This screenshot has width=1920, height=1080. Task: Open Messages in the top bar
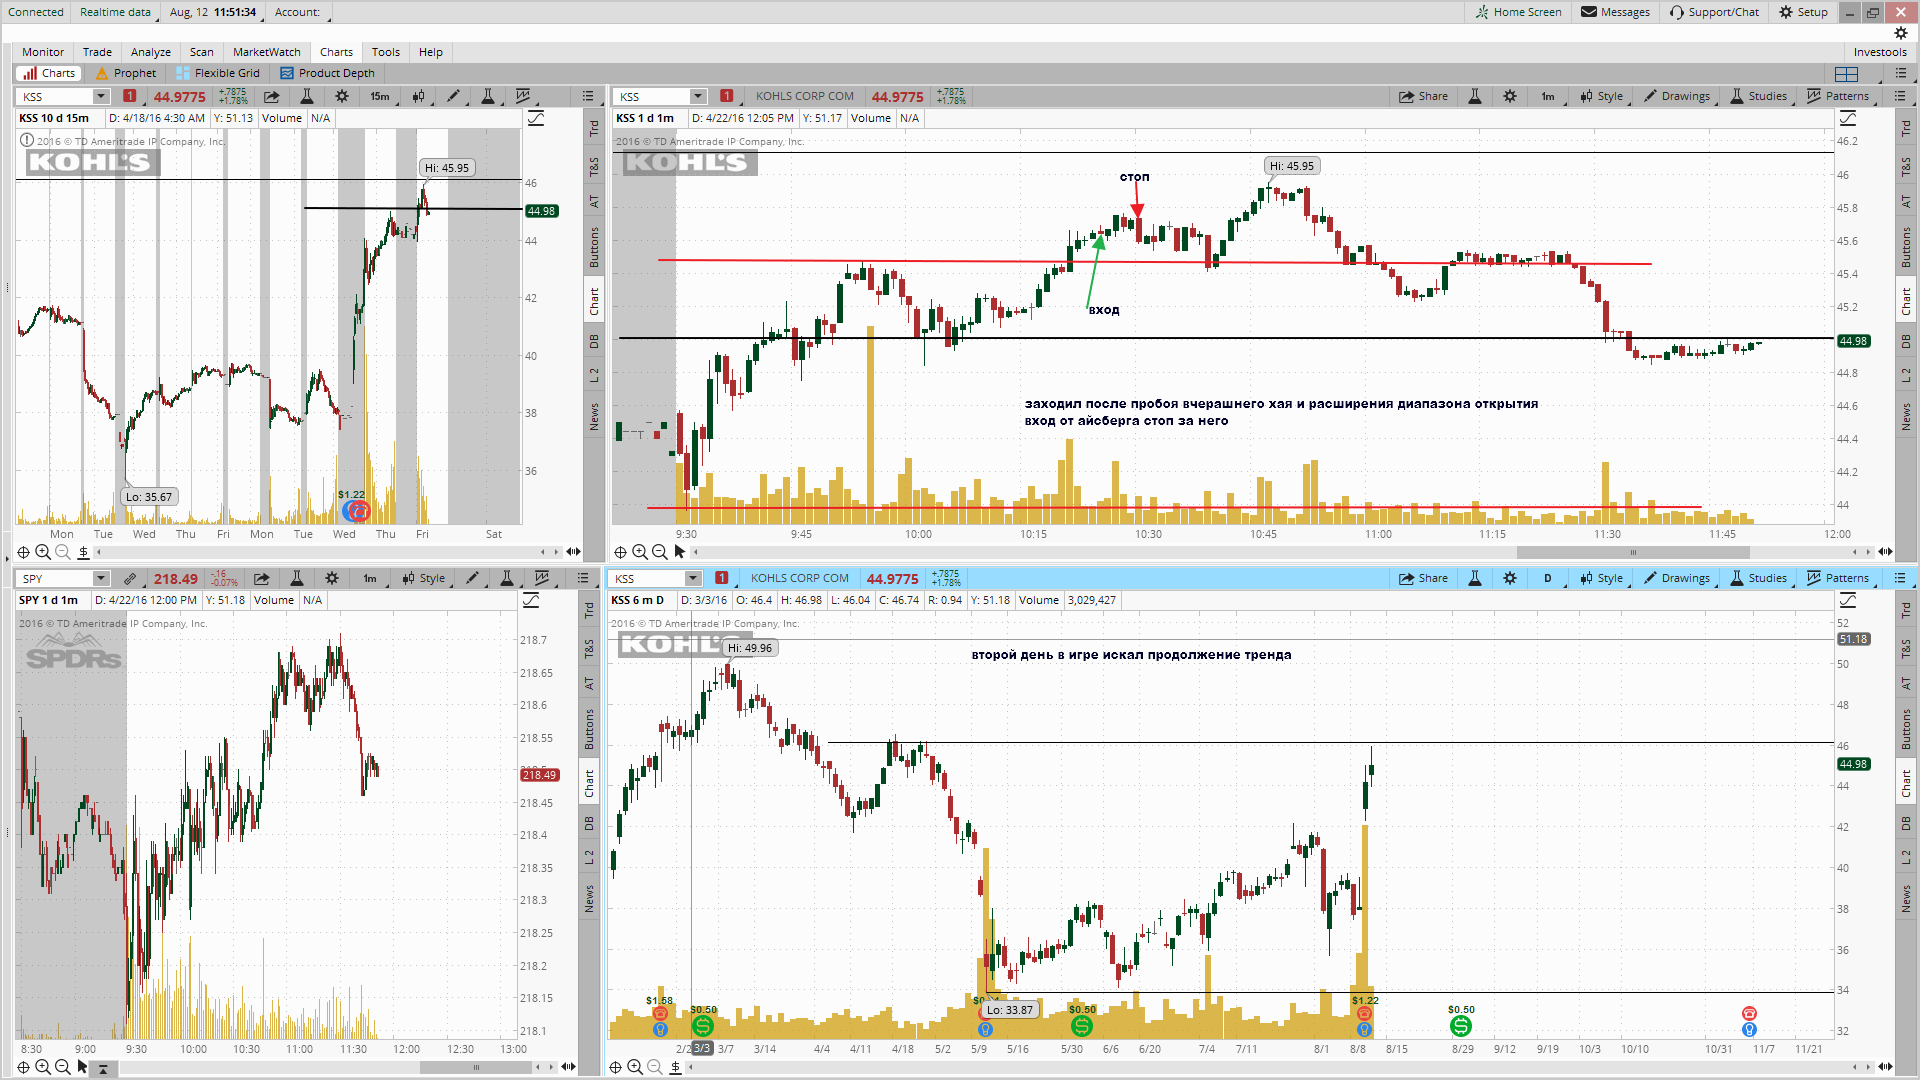pos(1615,12)
